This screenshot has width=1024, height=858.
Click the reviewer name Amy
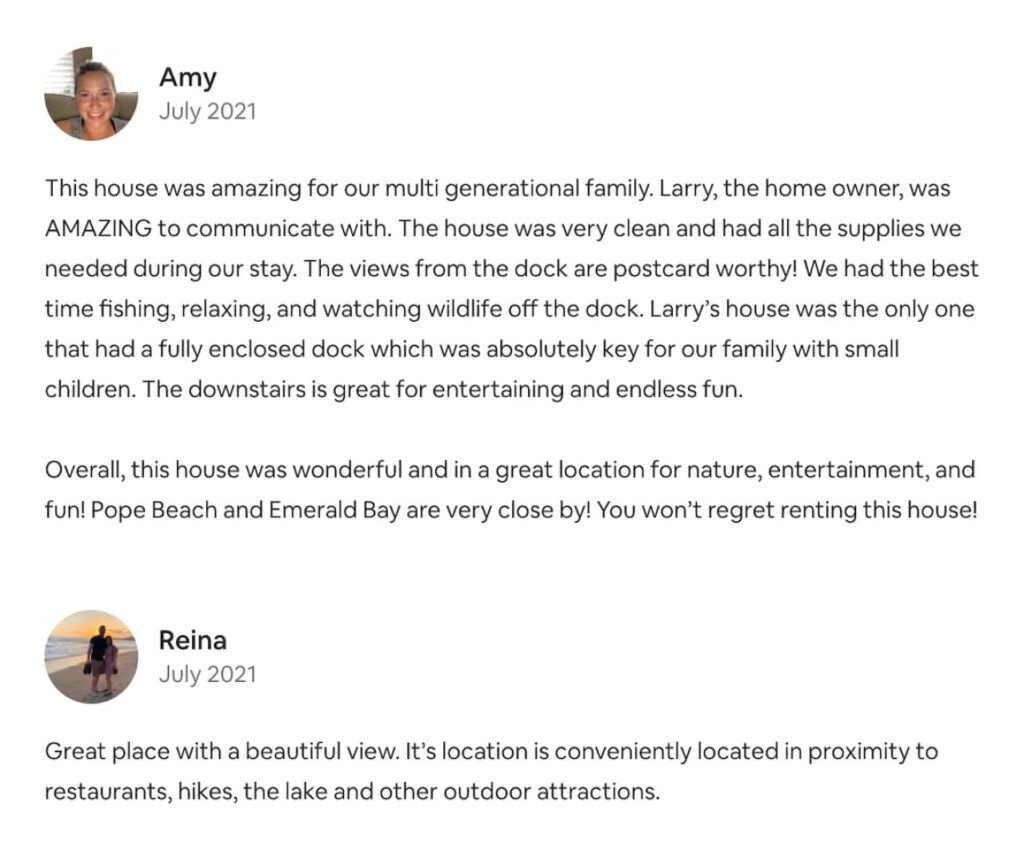coord(187,78)
